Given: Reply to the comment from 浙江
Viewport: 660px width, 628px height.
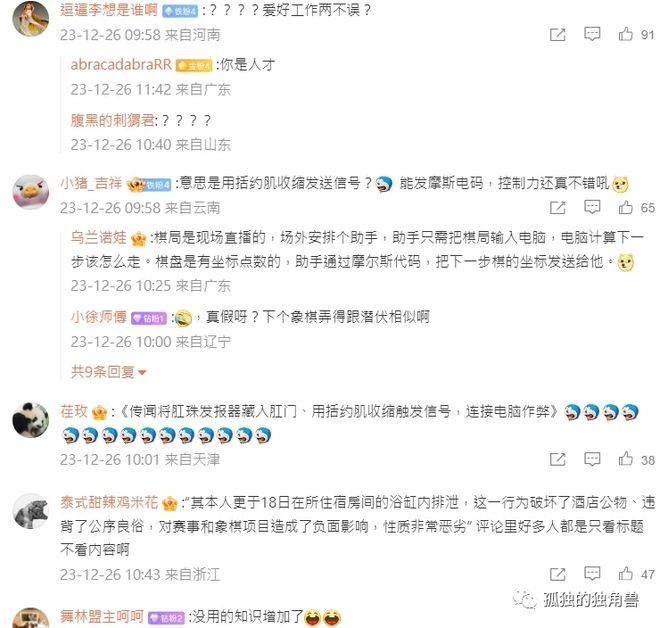Looking at the screenshot, I should (592, 574).
